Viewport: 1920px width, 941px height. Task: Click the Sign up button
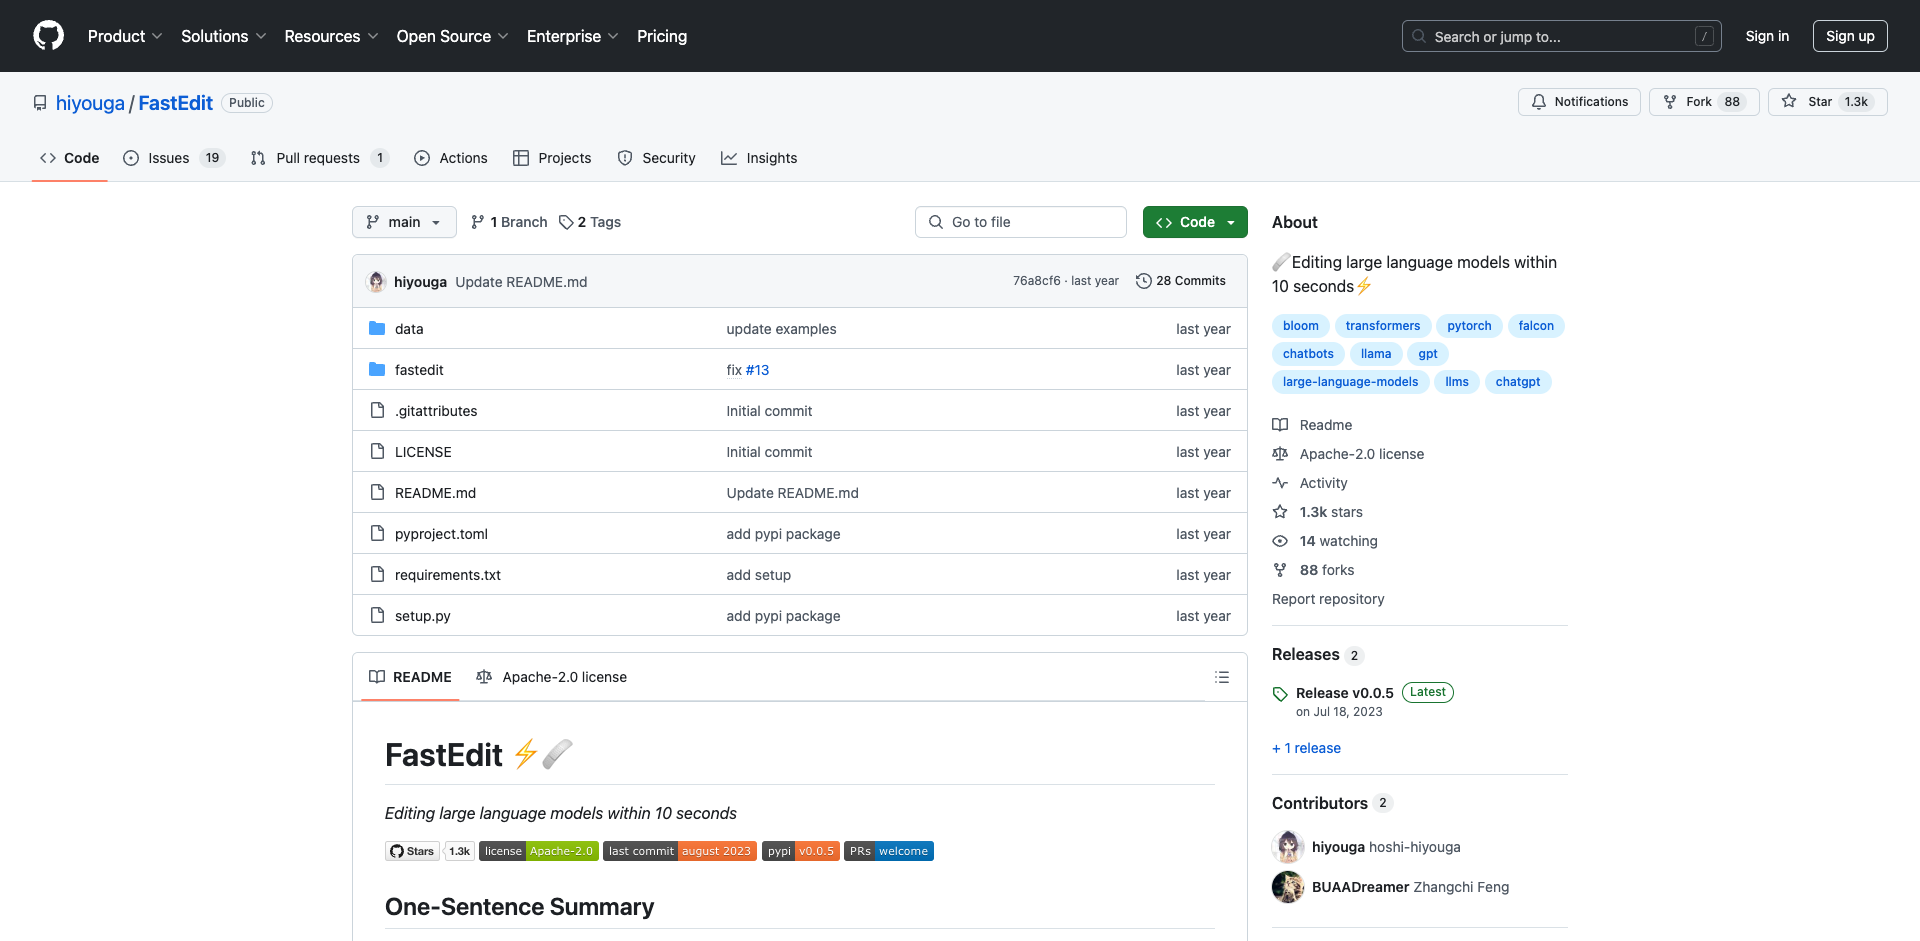pos(1850,36)
